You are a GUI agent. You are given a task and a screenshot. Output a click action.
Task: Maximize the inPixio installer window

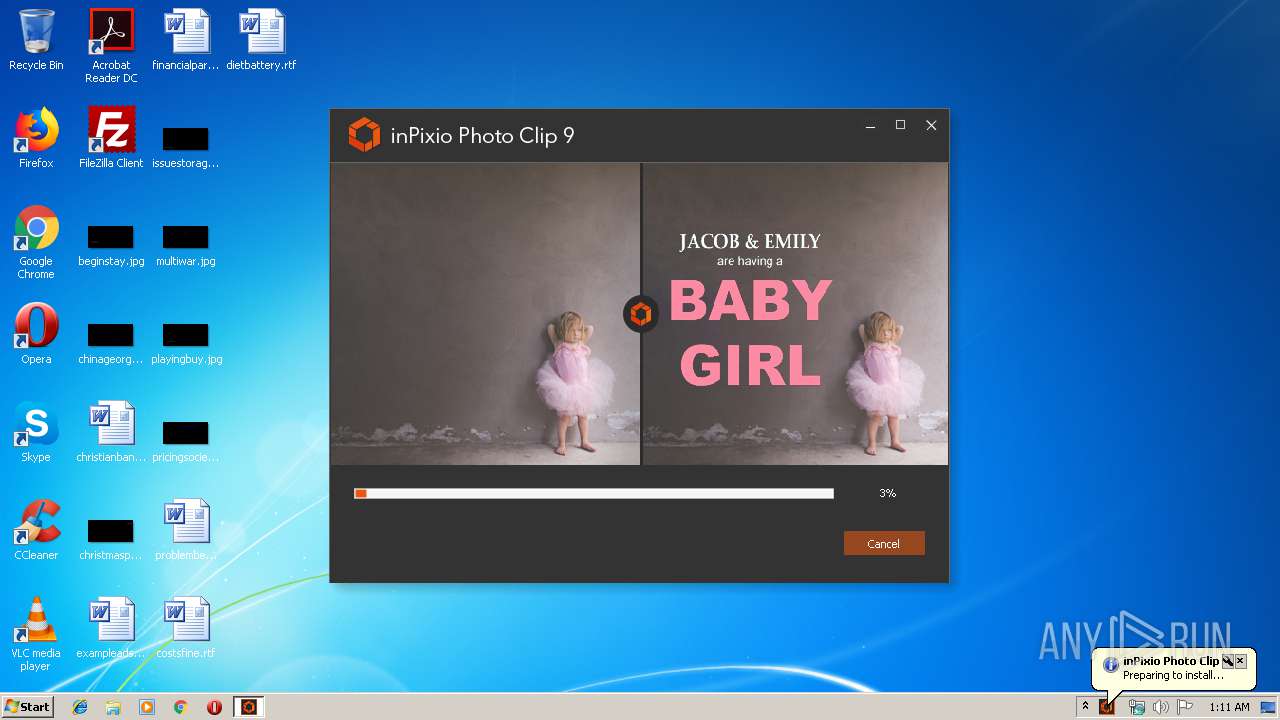click(x=900, y=125)
